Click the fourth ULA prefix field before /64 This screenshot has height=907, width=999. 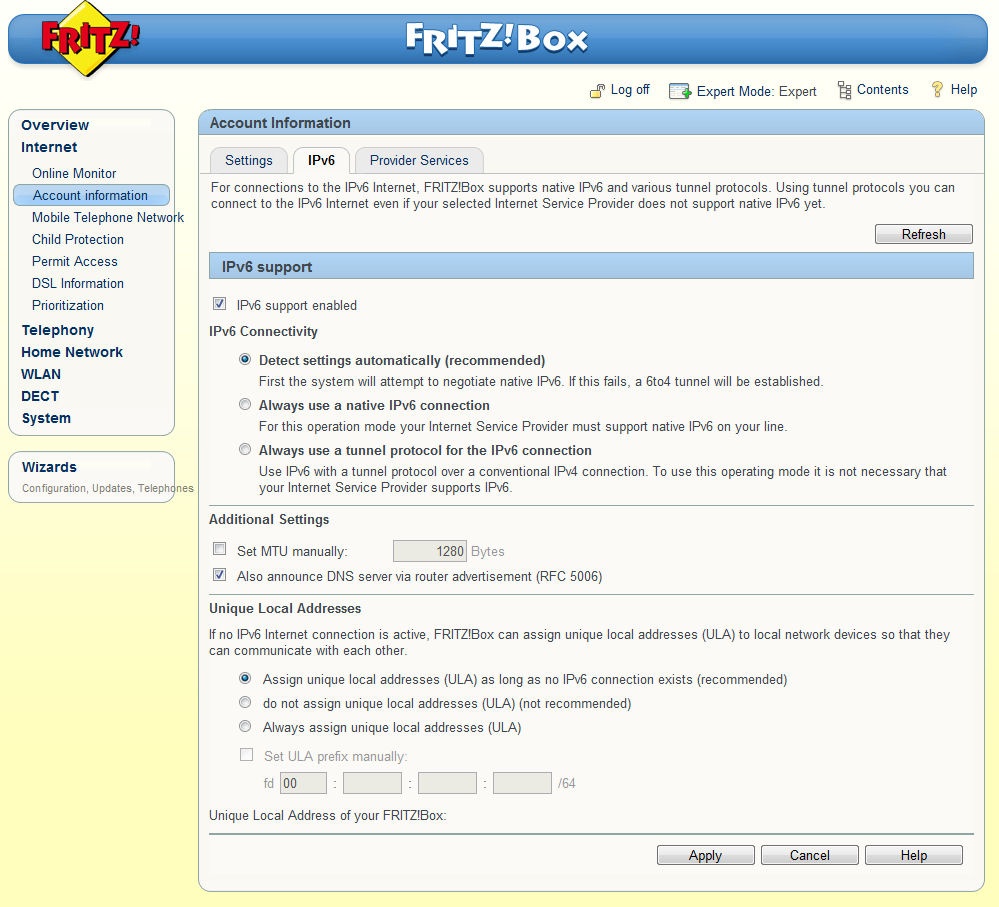coord(522,783)
